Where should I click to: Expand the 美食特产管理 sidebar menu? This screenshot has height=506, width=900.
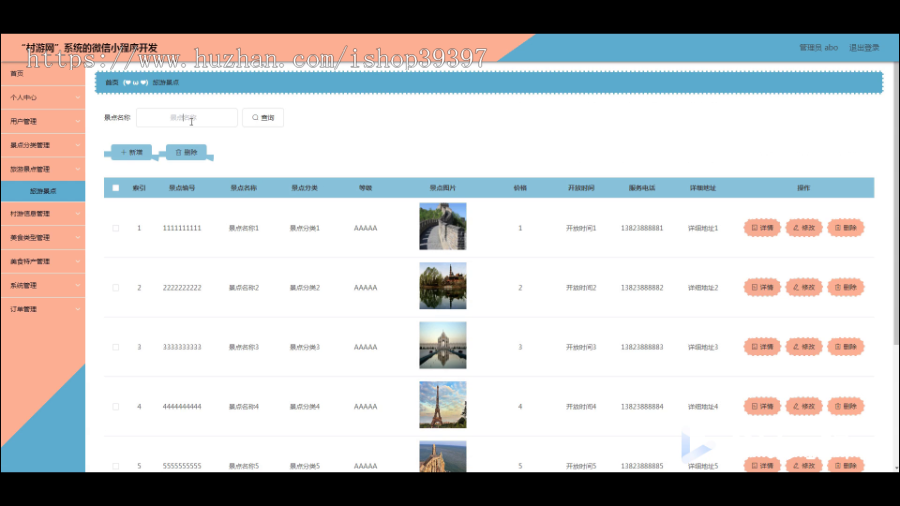click(x=43, y=262)
